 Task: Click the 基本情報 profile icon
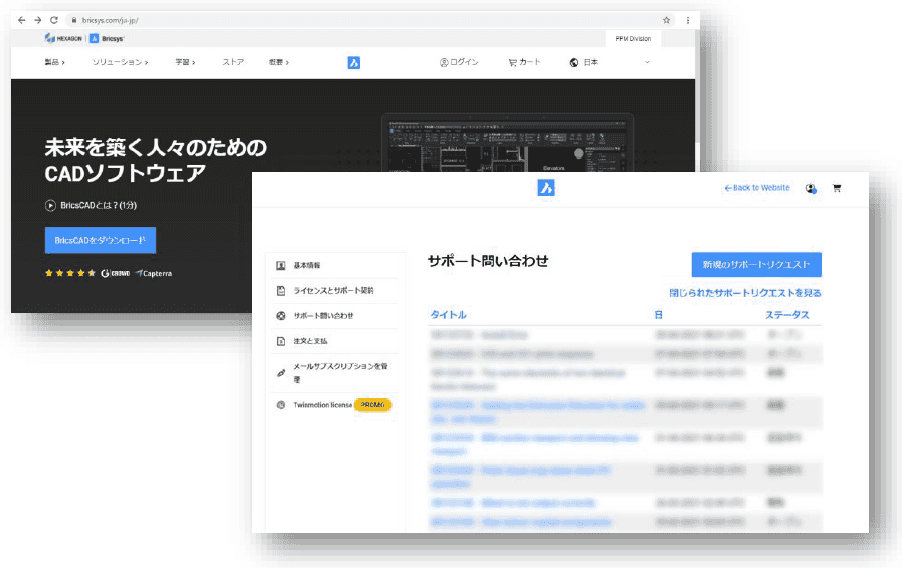point(281,265)
